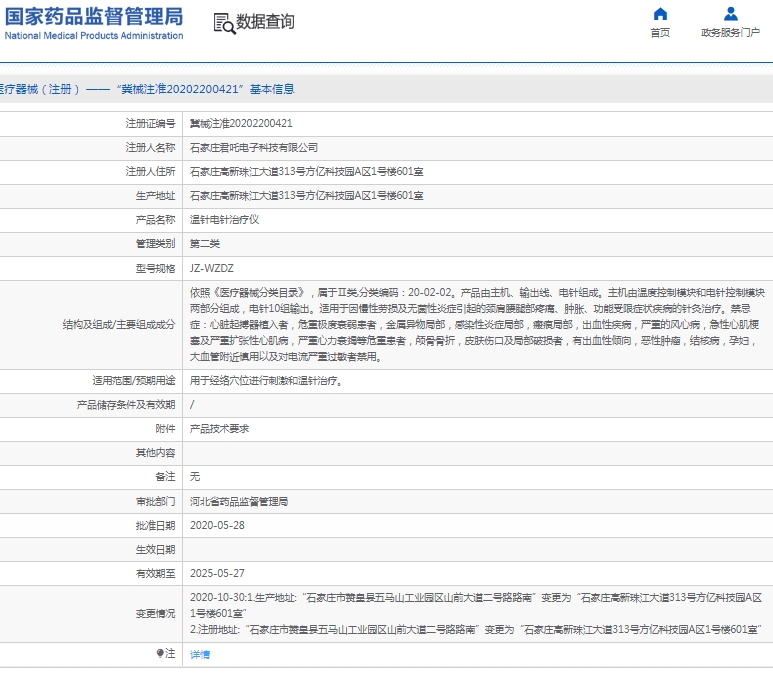Click the 国家药品监督管理局 logo
Image resolution: width=773 pixels, height=674 pixels.
pos(94,23)
